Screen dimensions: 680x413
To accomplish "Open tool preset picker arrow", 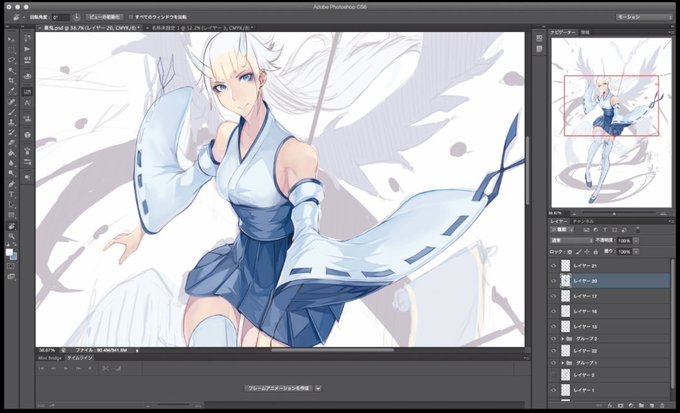I will (x=23, y=17).
